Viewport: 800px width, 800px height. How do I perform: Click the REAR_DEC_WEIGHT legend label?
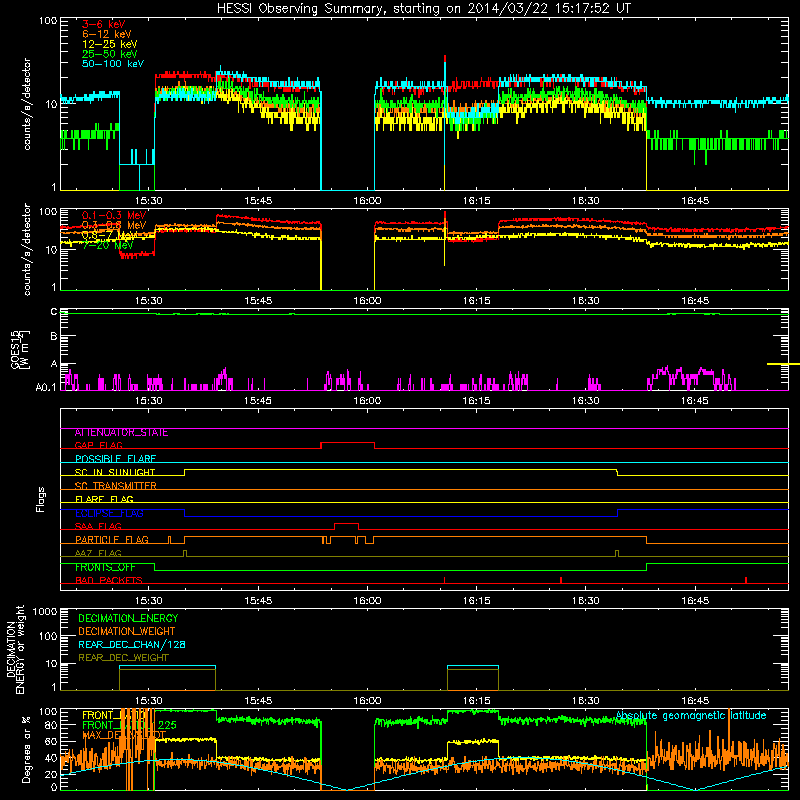point(123,658)
